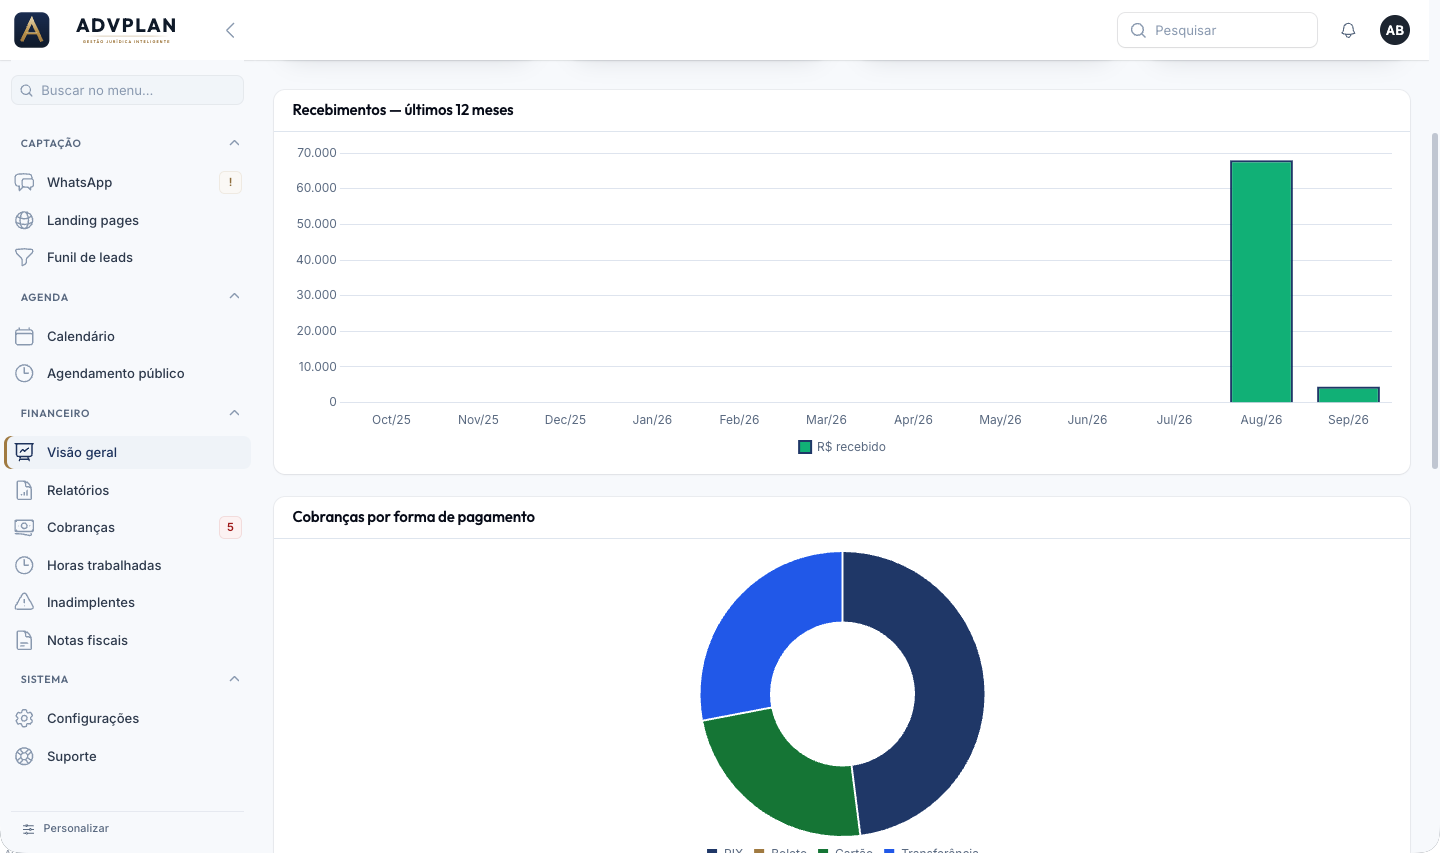Screen dimensions: 1440x853
Task: Click the AB user avatar
Action: [1395, 30]
